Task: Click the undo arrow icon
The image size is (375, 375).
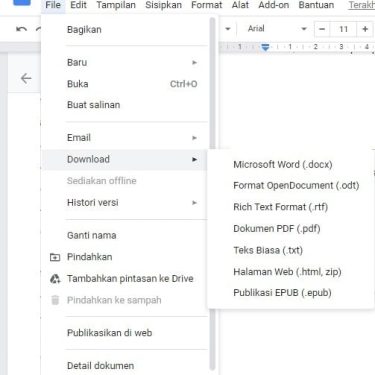Action: coord(21,29)
